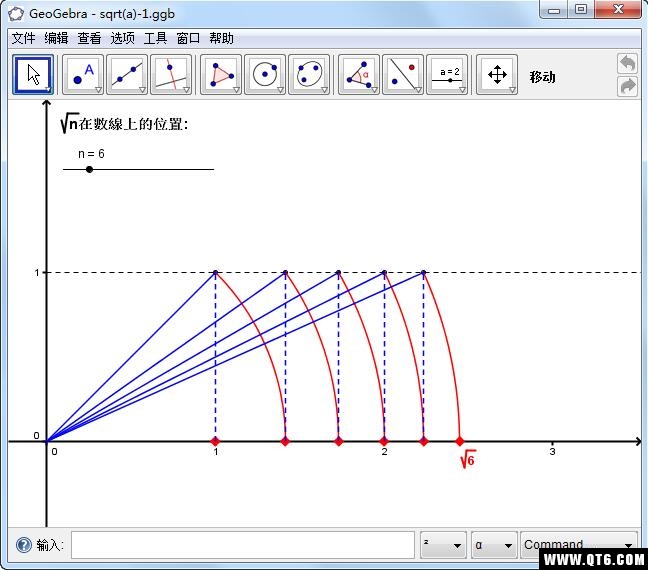This screenshot has height=570, width=648.
Task: Select the Polygon tool
Action: coord(221,75)
